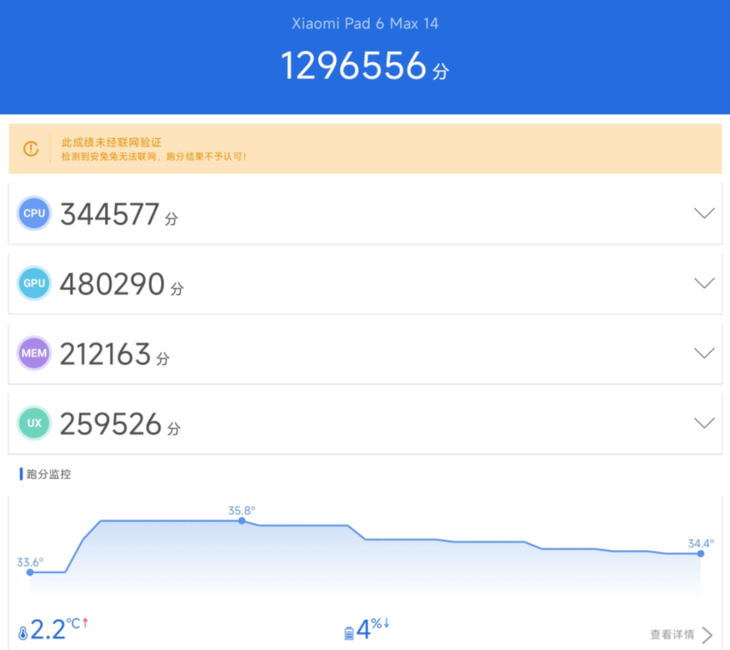Click the Xiaomi Pad 6 Max 14 title
The image size is (730, 650).
(x=365, y=23)
